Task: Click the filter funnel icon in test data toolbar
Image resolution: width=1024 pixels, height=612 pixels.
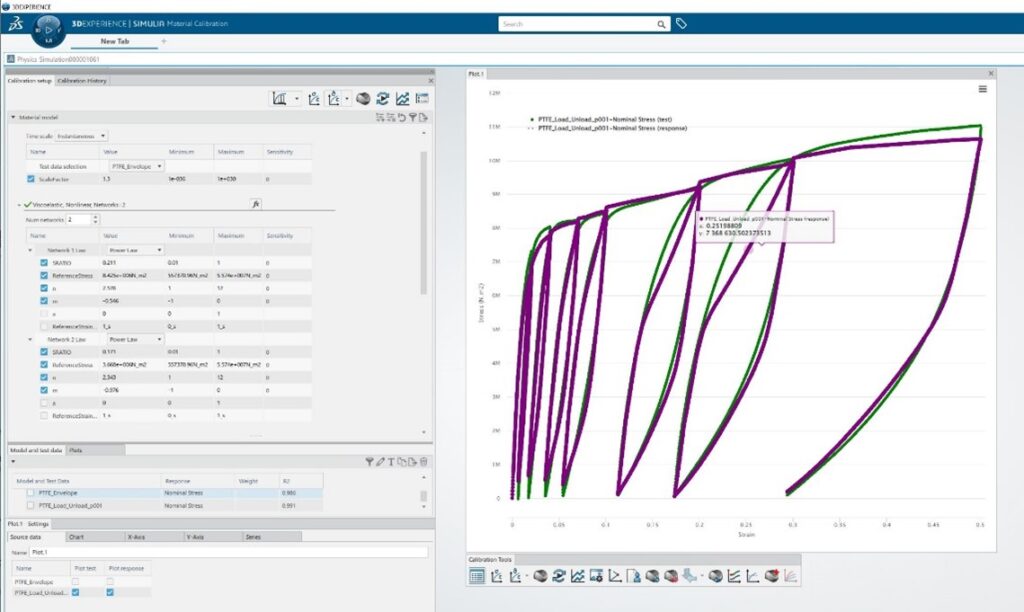Action: click(369, 461)
